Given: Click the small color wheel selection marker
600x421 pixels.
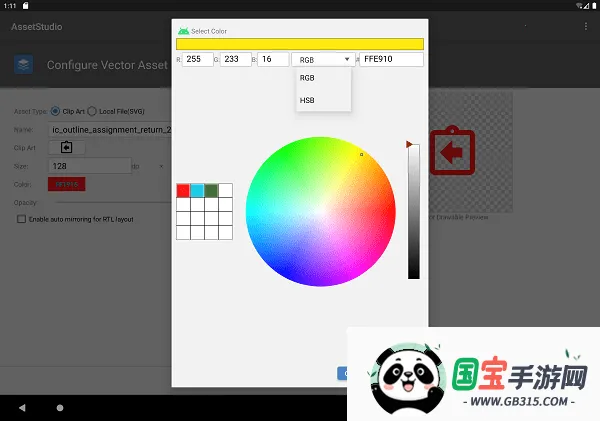Looking at the screenshot, I should [x=362, y=155].
